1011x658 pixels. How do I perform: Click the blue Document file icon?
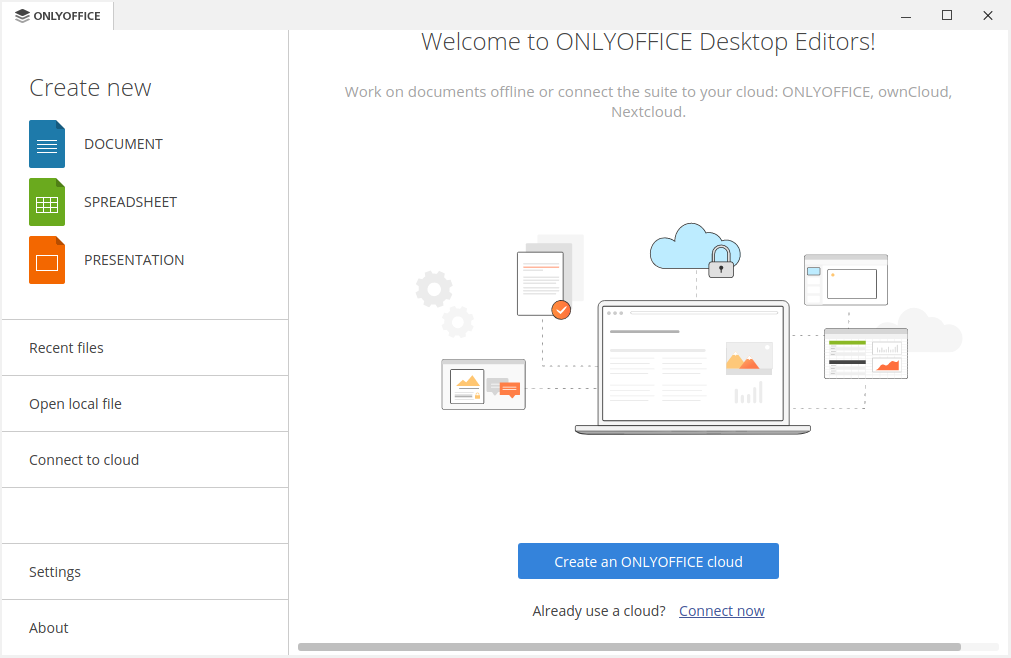pyautogui.click(x=47, y=144)
